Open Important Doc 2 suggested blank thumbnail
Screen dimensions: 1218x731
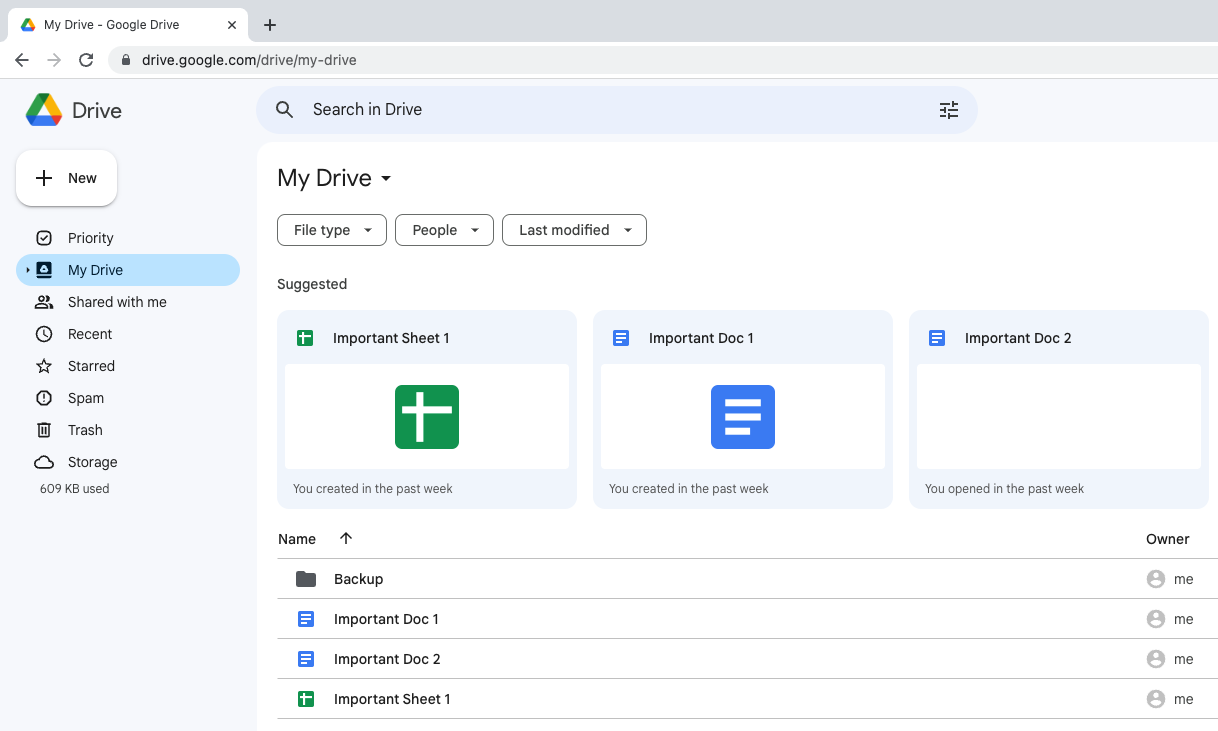(x=1059, y=417)
